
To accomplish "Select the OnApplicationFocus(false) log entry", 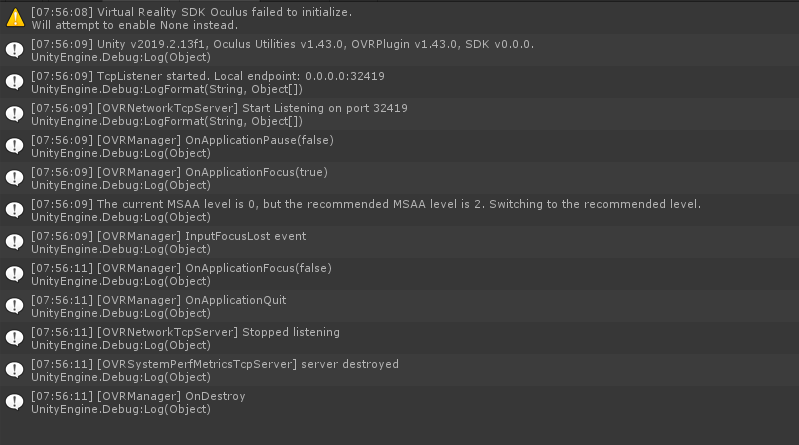I will pyautogui.click(x=400, y=274).
